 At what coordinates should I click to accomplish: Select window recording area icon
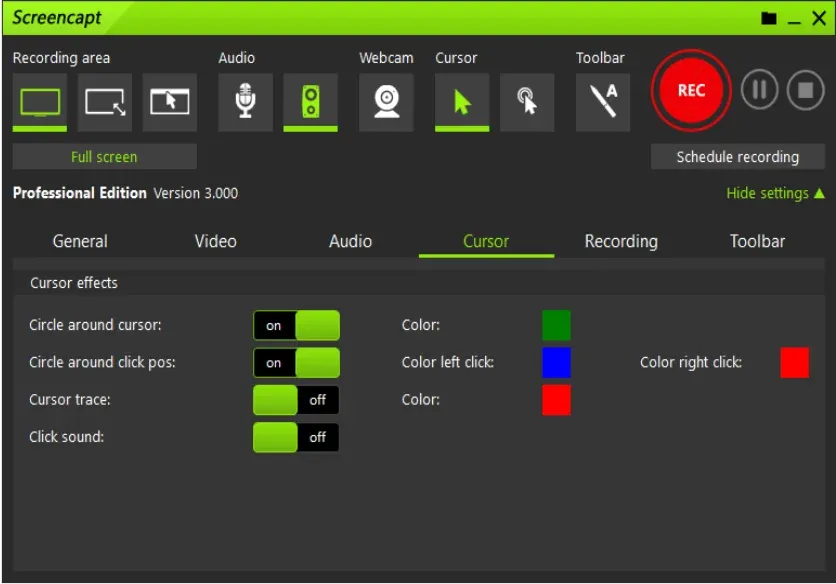pos(170,102)
